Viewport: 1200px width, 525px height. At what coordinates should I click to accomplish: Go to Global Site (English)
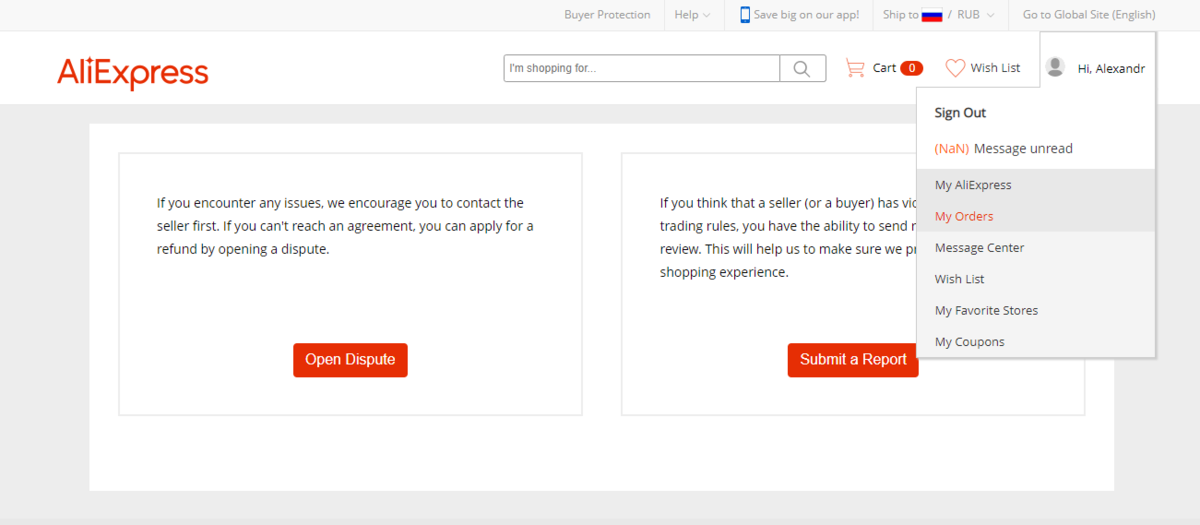pyautogui.click(x=1089, y=15)
